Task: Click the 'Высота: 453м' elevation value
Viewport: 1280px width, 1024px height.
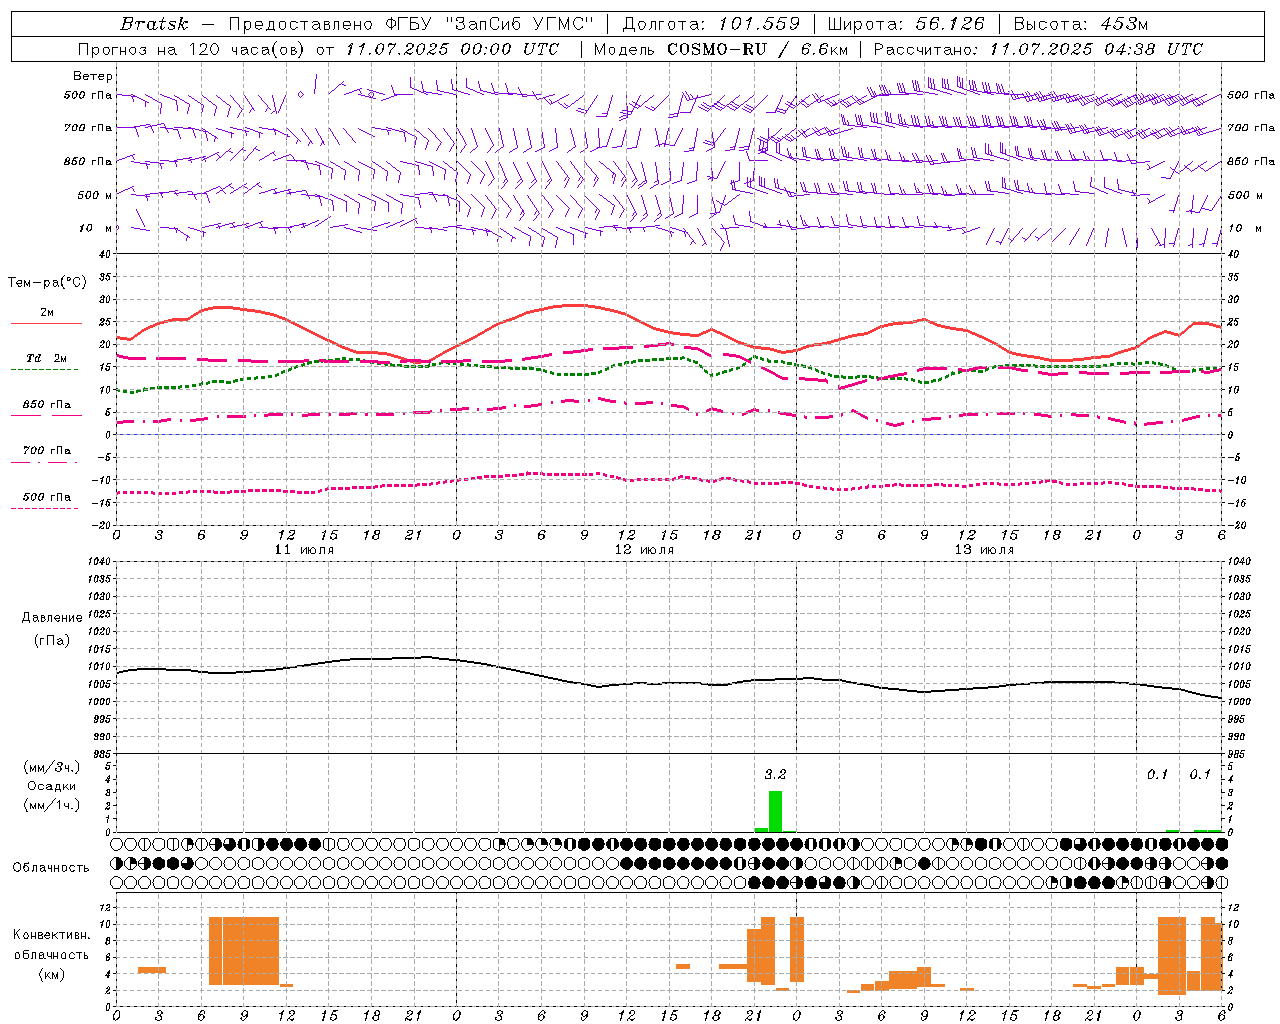Action: [1080, 24]
